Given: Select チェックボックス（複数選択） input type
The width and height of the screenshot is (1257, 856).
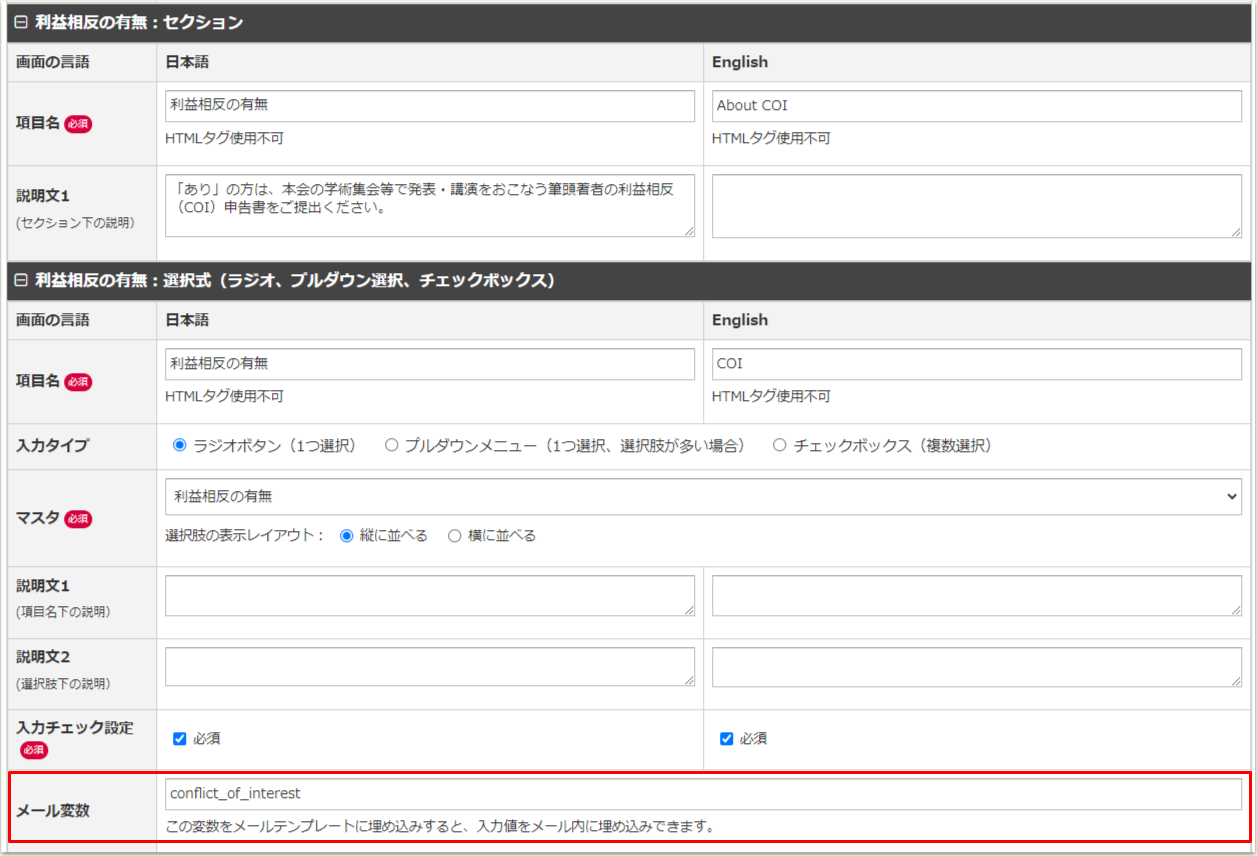Looking at the screenshot, I should (x=780, y=446).
